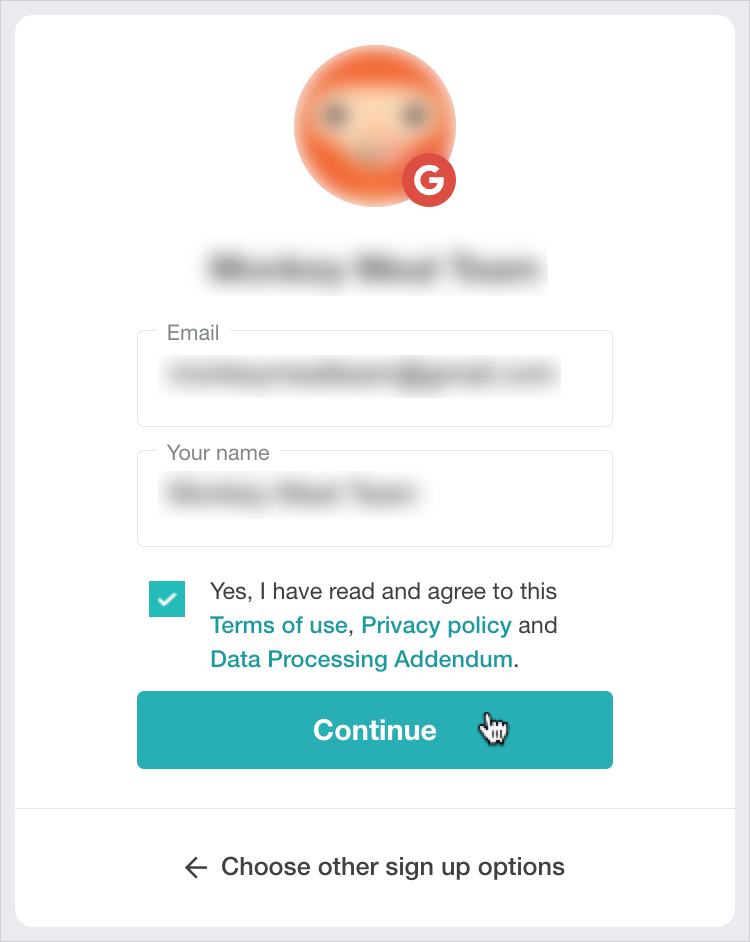The height and width of the screenshot is (942, 750).
Task: Click the white checkmark in the teal box
Action: [x=167, y=599]
